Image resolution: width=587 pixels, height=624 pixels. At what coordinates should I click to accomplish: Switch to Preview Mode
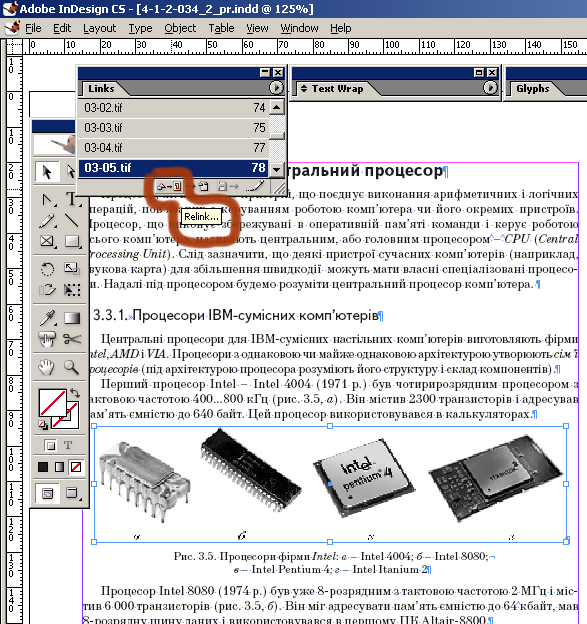(72, 493)
